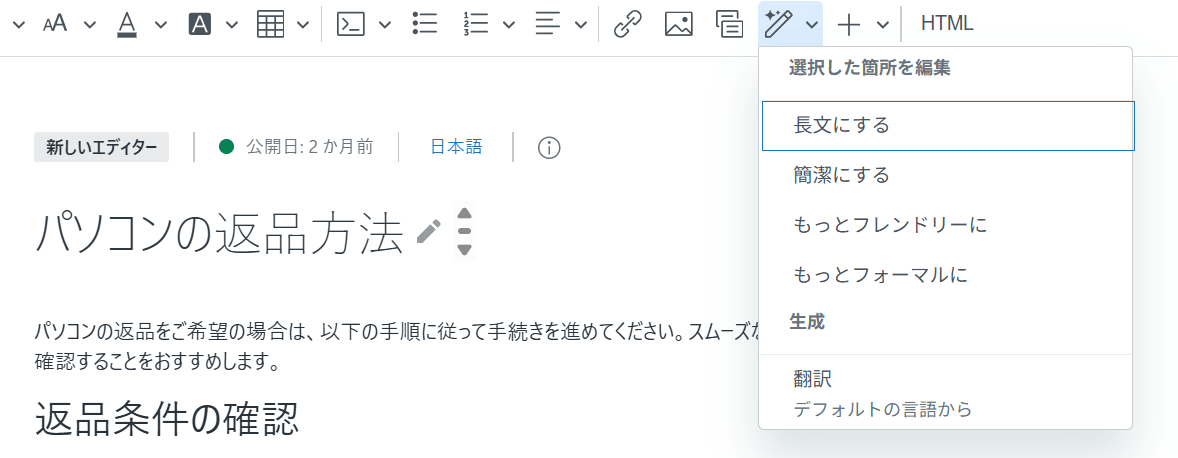Click the パソコンの返品方法 title text

[219, 234]
